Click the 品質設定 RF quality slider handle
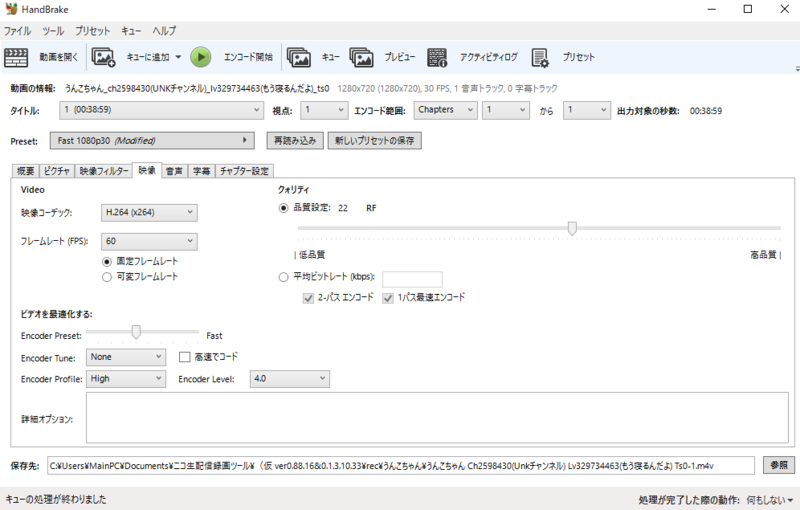This screenshot has height=510, width=800. [x=572, y=228]
